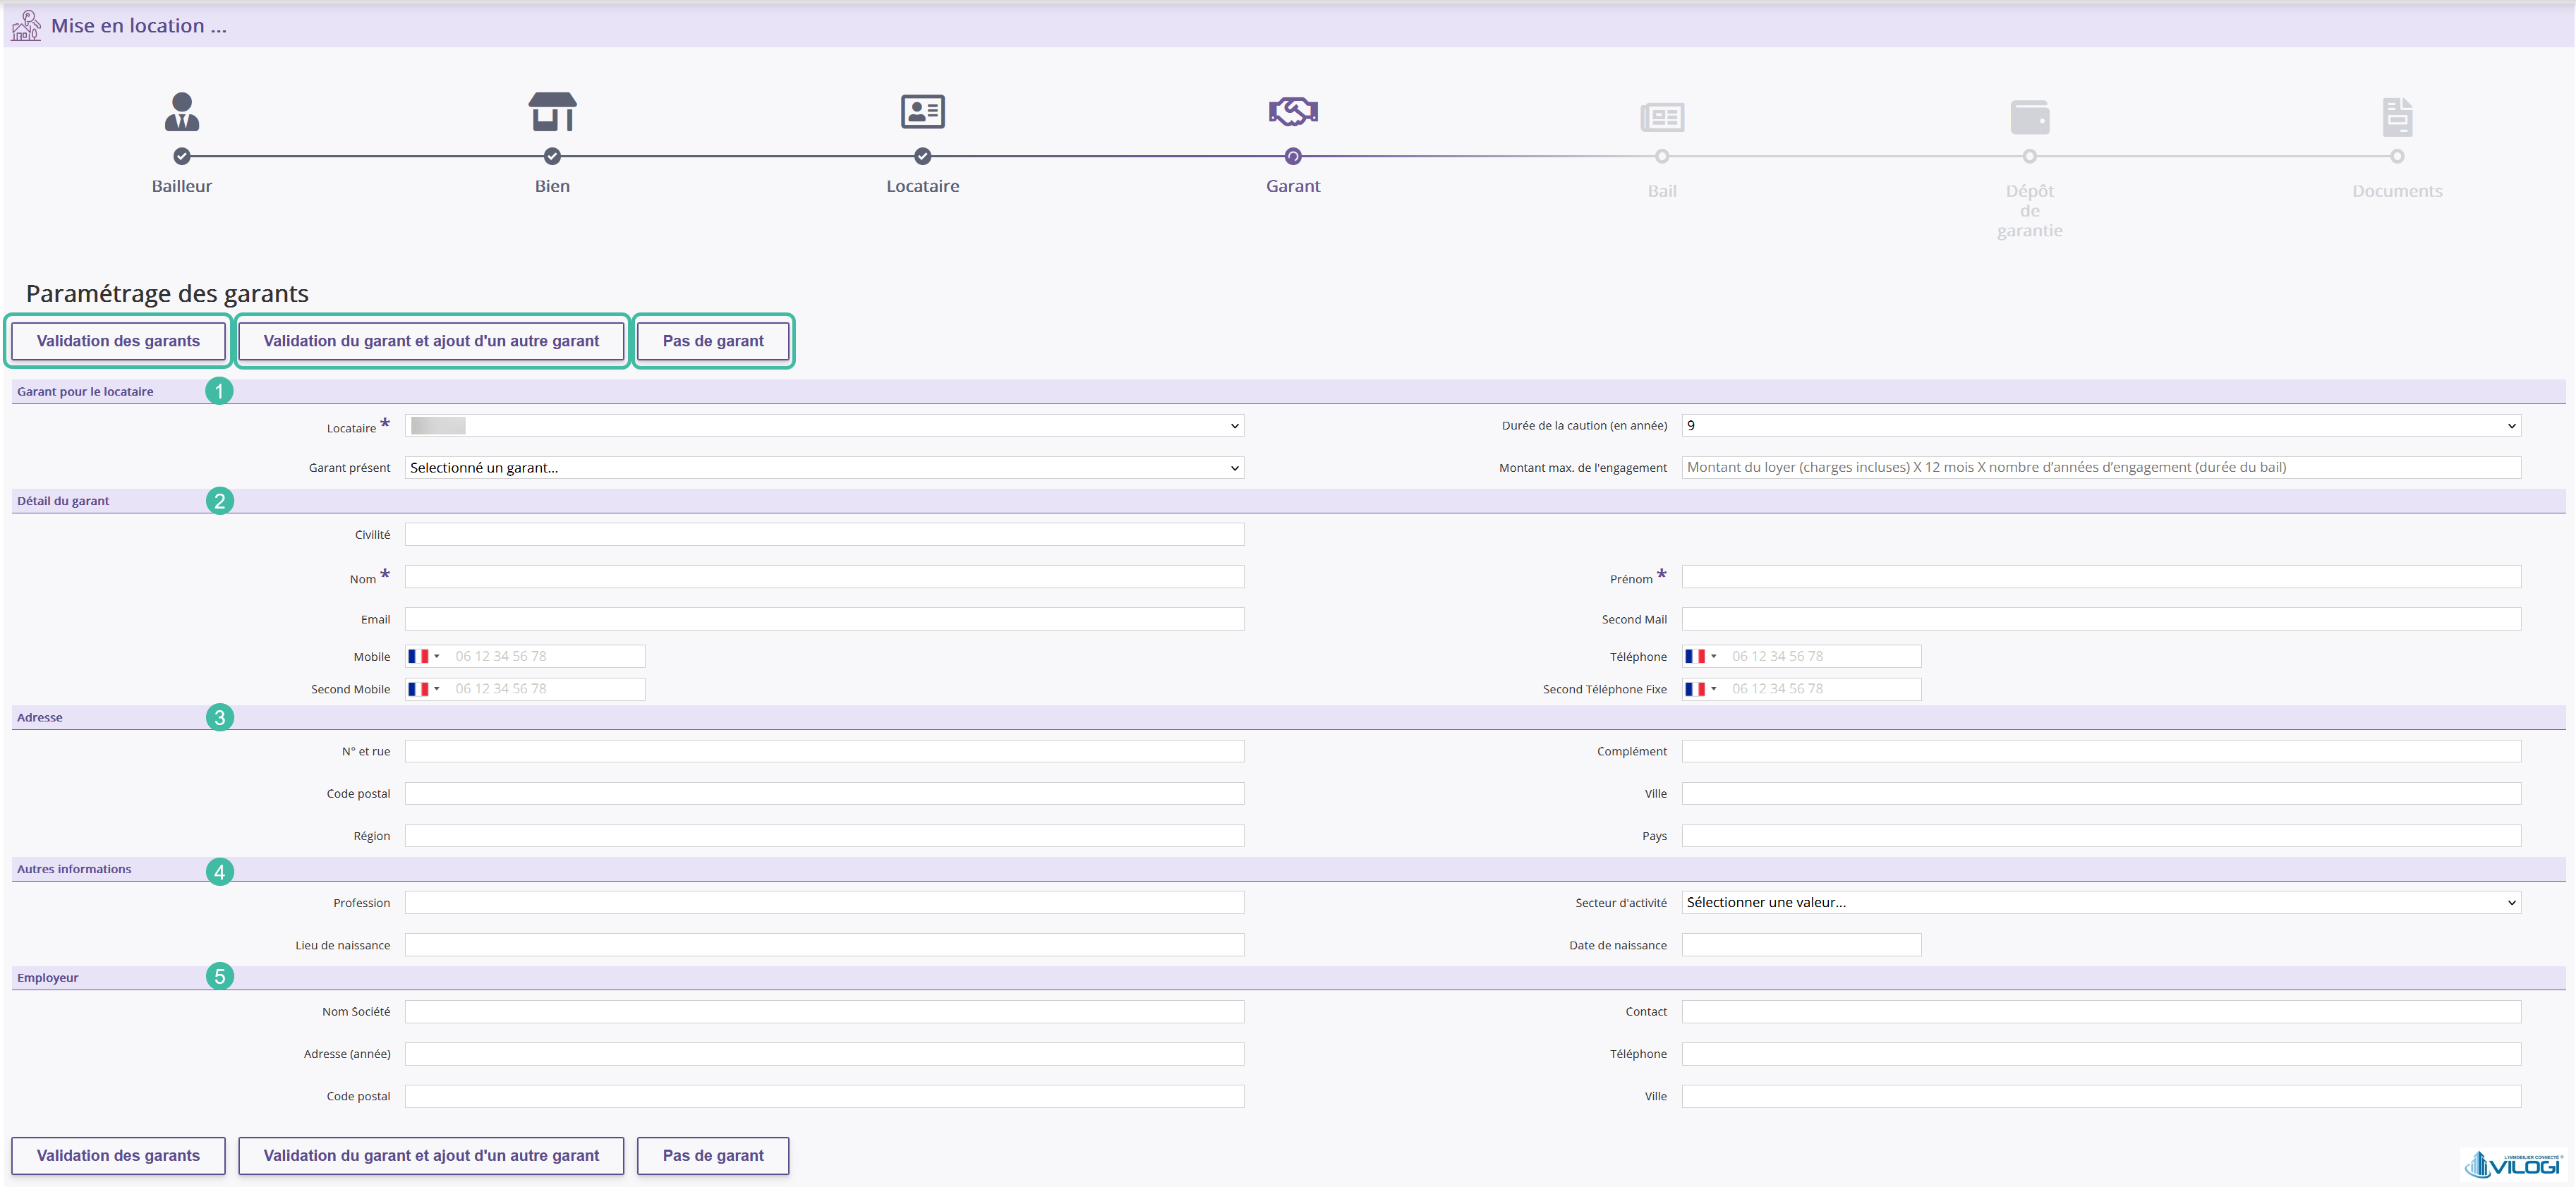Click the N° et rue input field

(x=824, y=751)
